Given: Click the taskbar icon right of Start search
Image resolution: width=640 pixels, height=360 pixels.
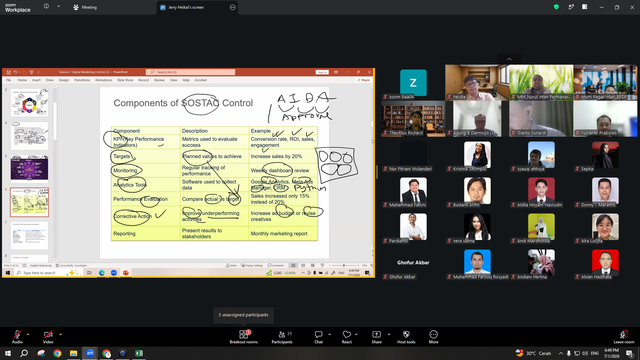Looking at the screenshot, I should (x=41, y=353).
